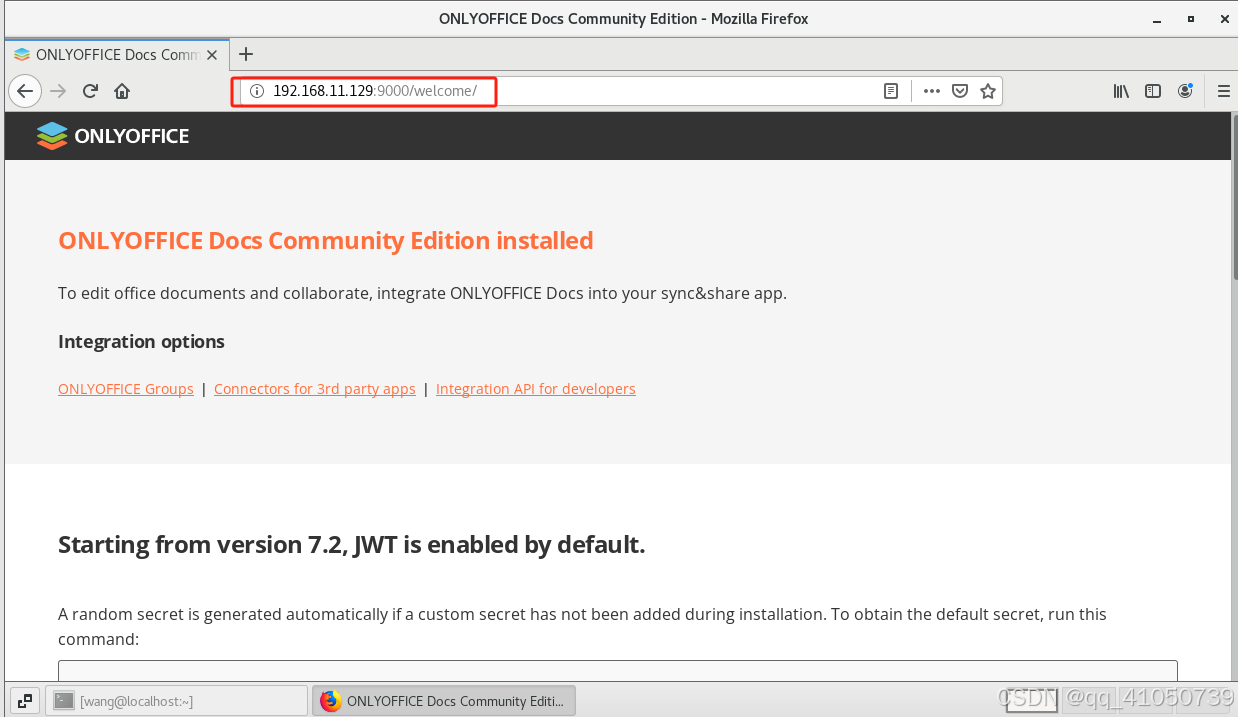Bookmark this page with star icon
Image resolution: width=1238 pixels, height=717 pixels.
pyautogui.click(x=988, y=91)
